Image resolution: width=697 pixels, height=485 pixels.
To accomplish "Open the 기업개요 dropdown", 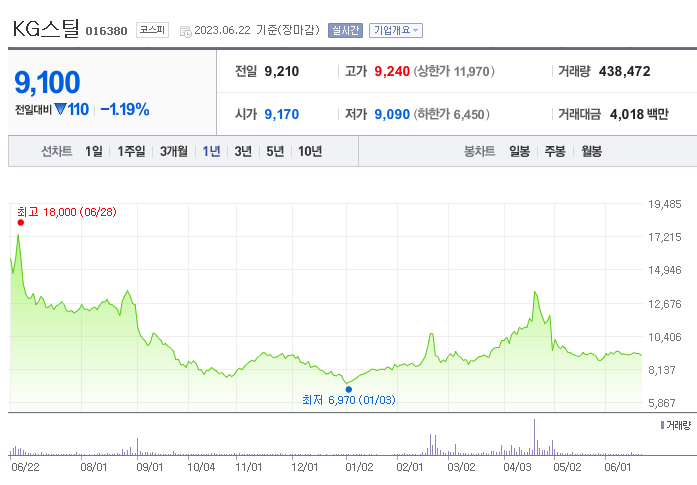I will coord(396,30).
